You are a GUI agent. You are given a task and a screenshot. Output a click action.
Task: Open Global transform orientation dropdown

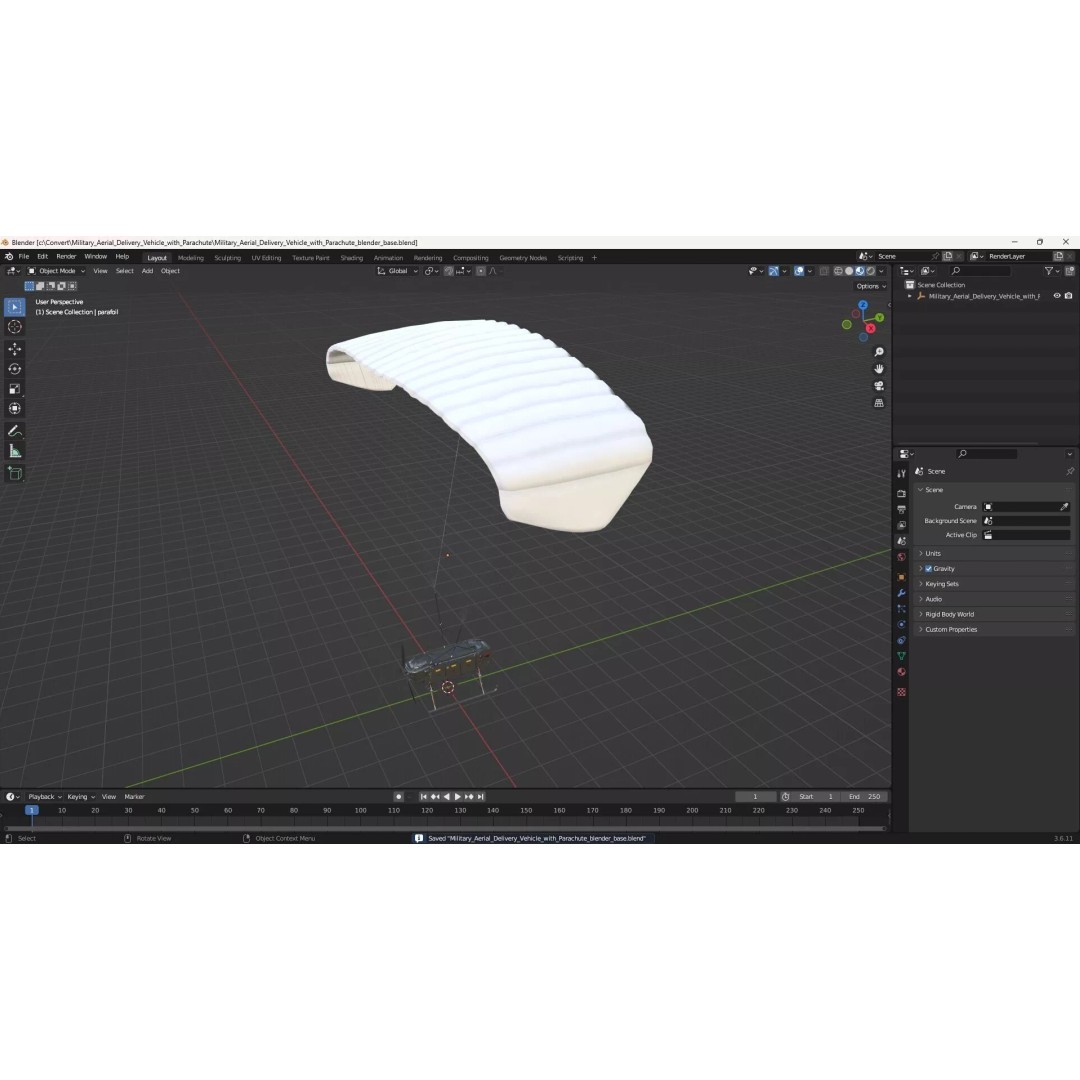(x=397, y=271)
